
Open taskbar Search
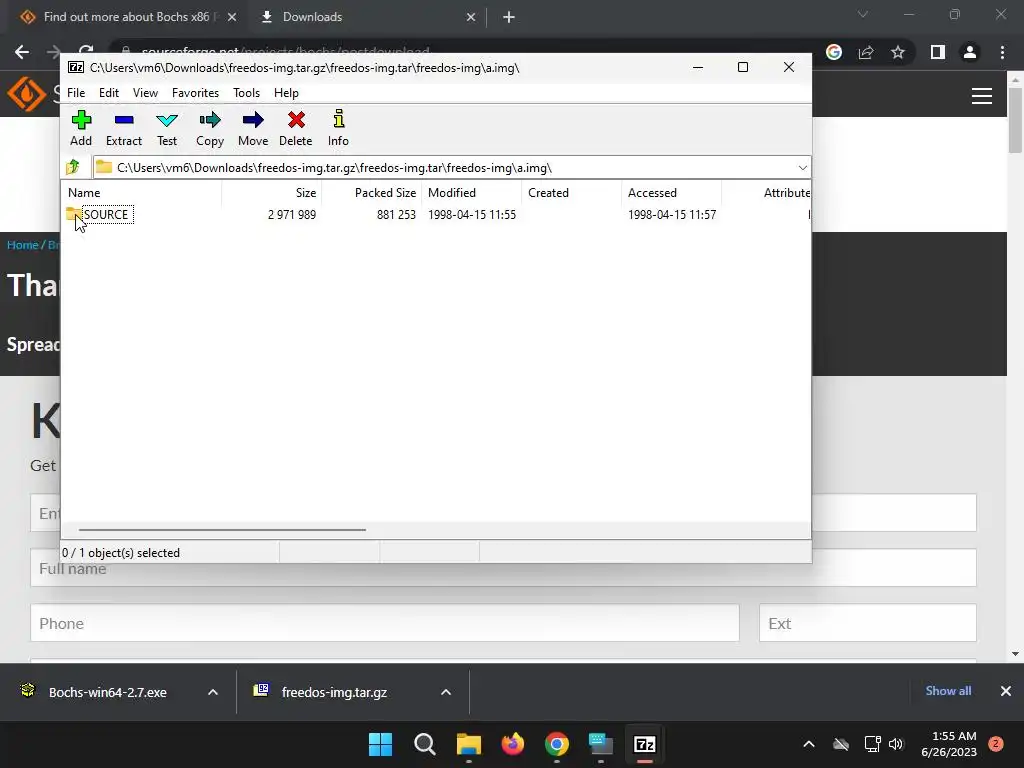click(424, 744)
